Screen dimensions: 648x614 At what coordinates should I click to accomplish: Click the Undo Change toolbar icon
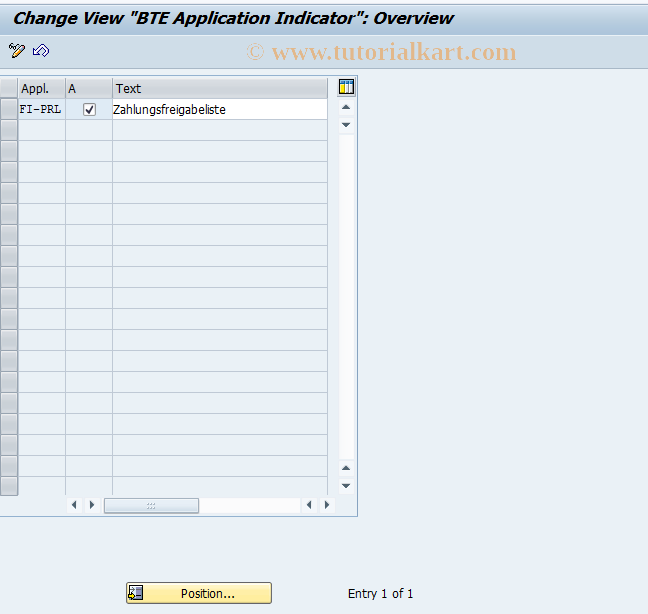tap(41, 50)
